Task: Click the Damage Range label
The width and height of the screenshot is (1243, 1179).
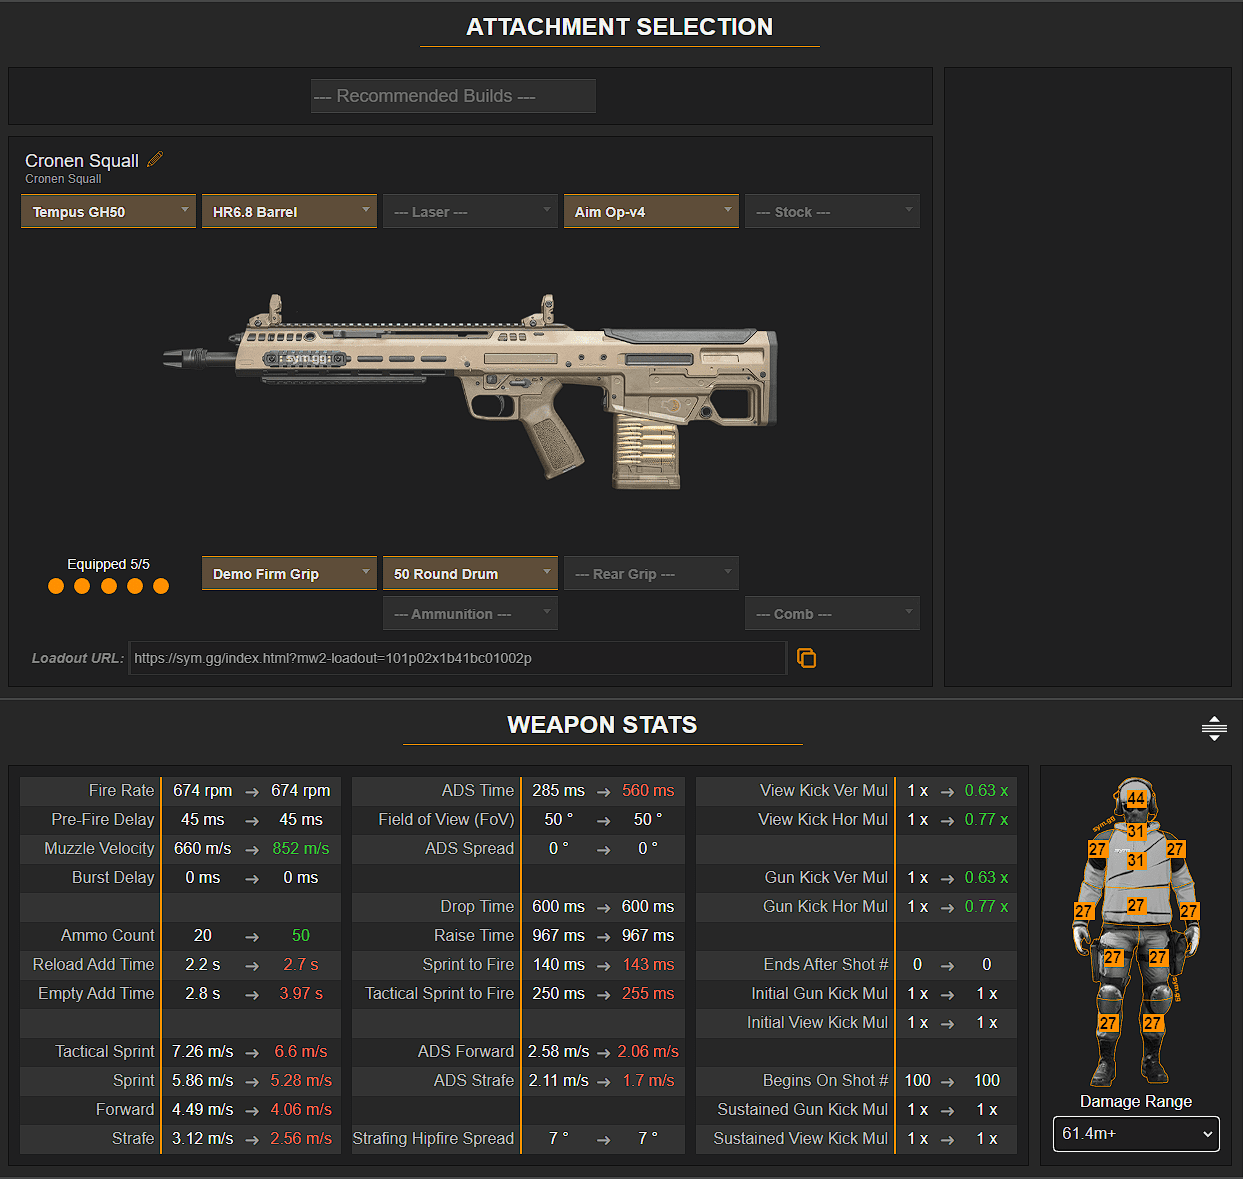Action: pos(1136,1101)
